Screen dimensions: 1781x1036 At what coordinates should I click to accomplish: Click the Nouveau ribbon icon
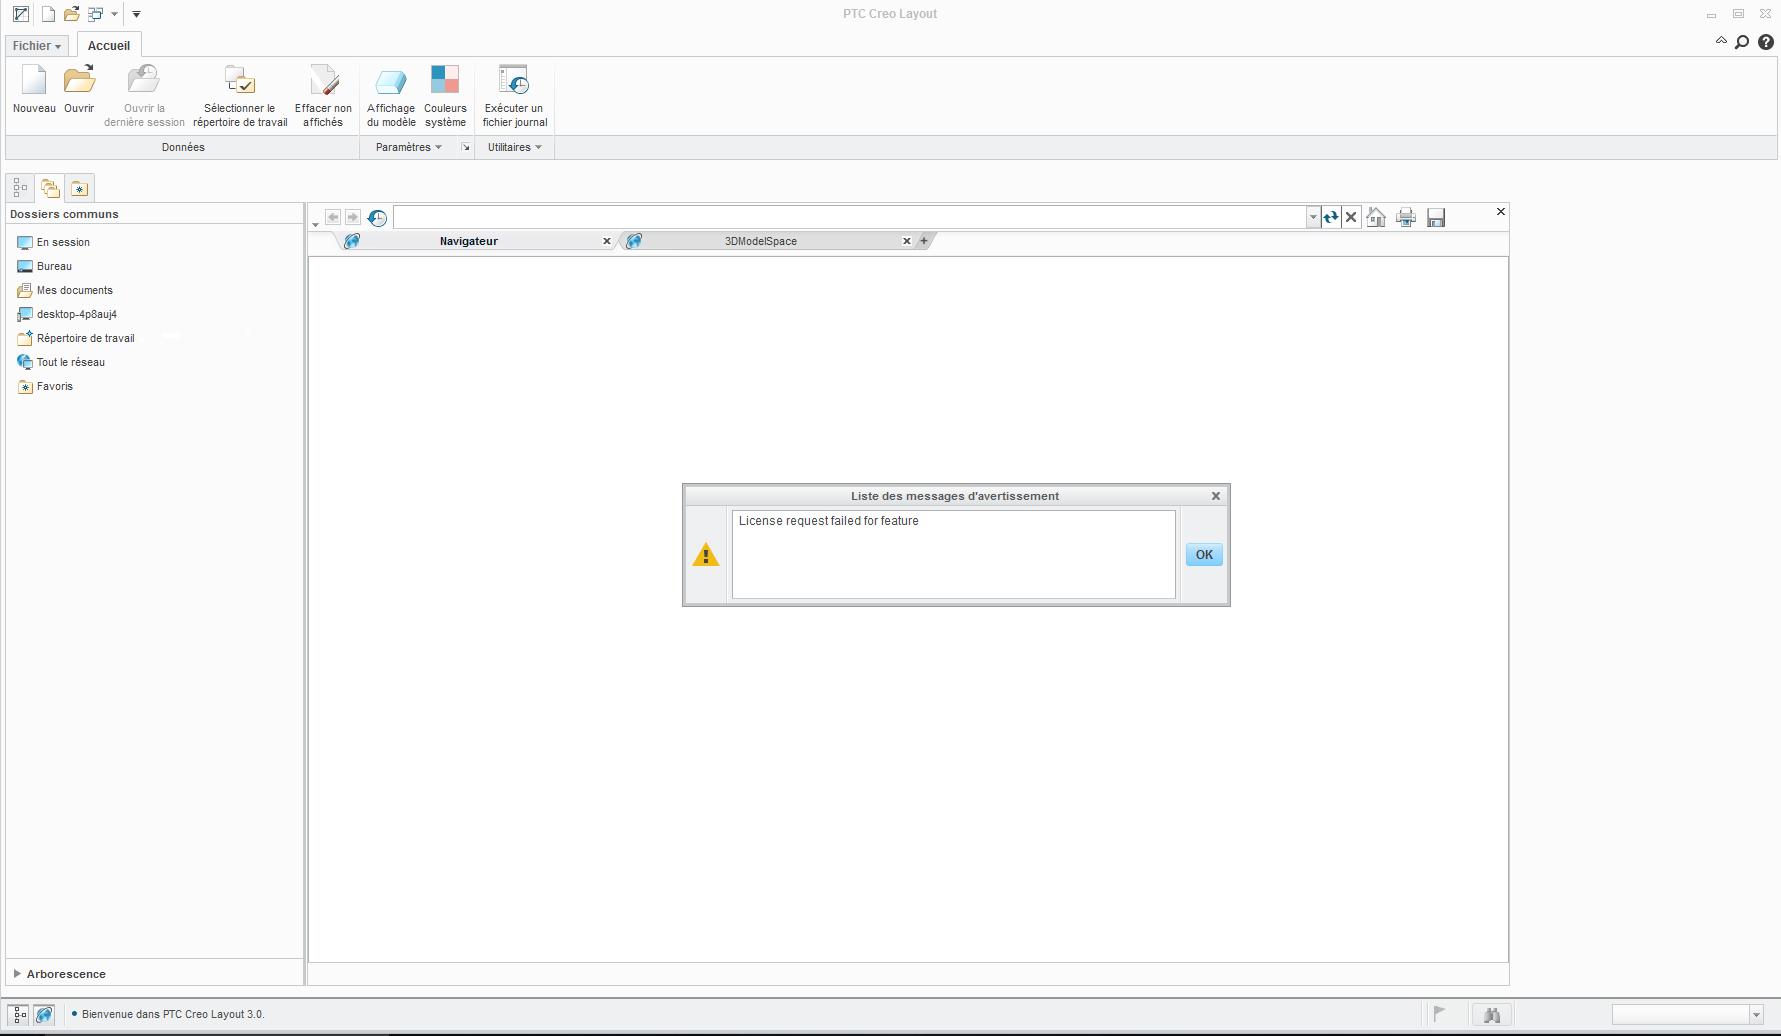34,80
